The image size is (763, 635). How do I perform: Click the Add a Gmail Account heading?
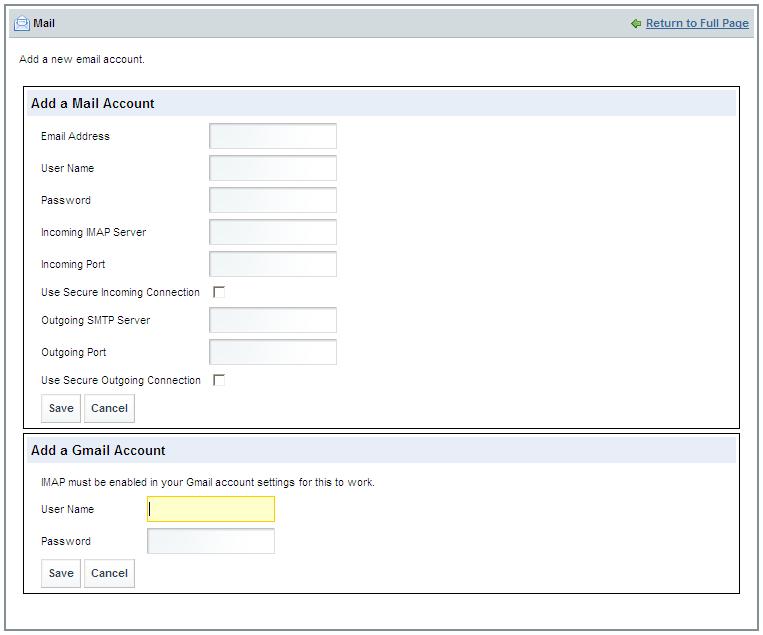tap(98, 450)
